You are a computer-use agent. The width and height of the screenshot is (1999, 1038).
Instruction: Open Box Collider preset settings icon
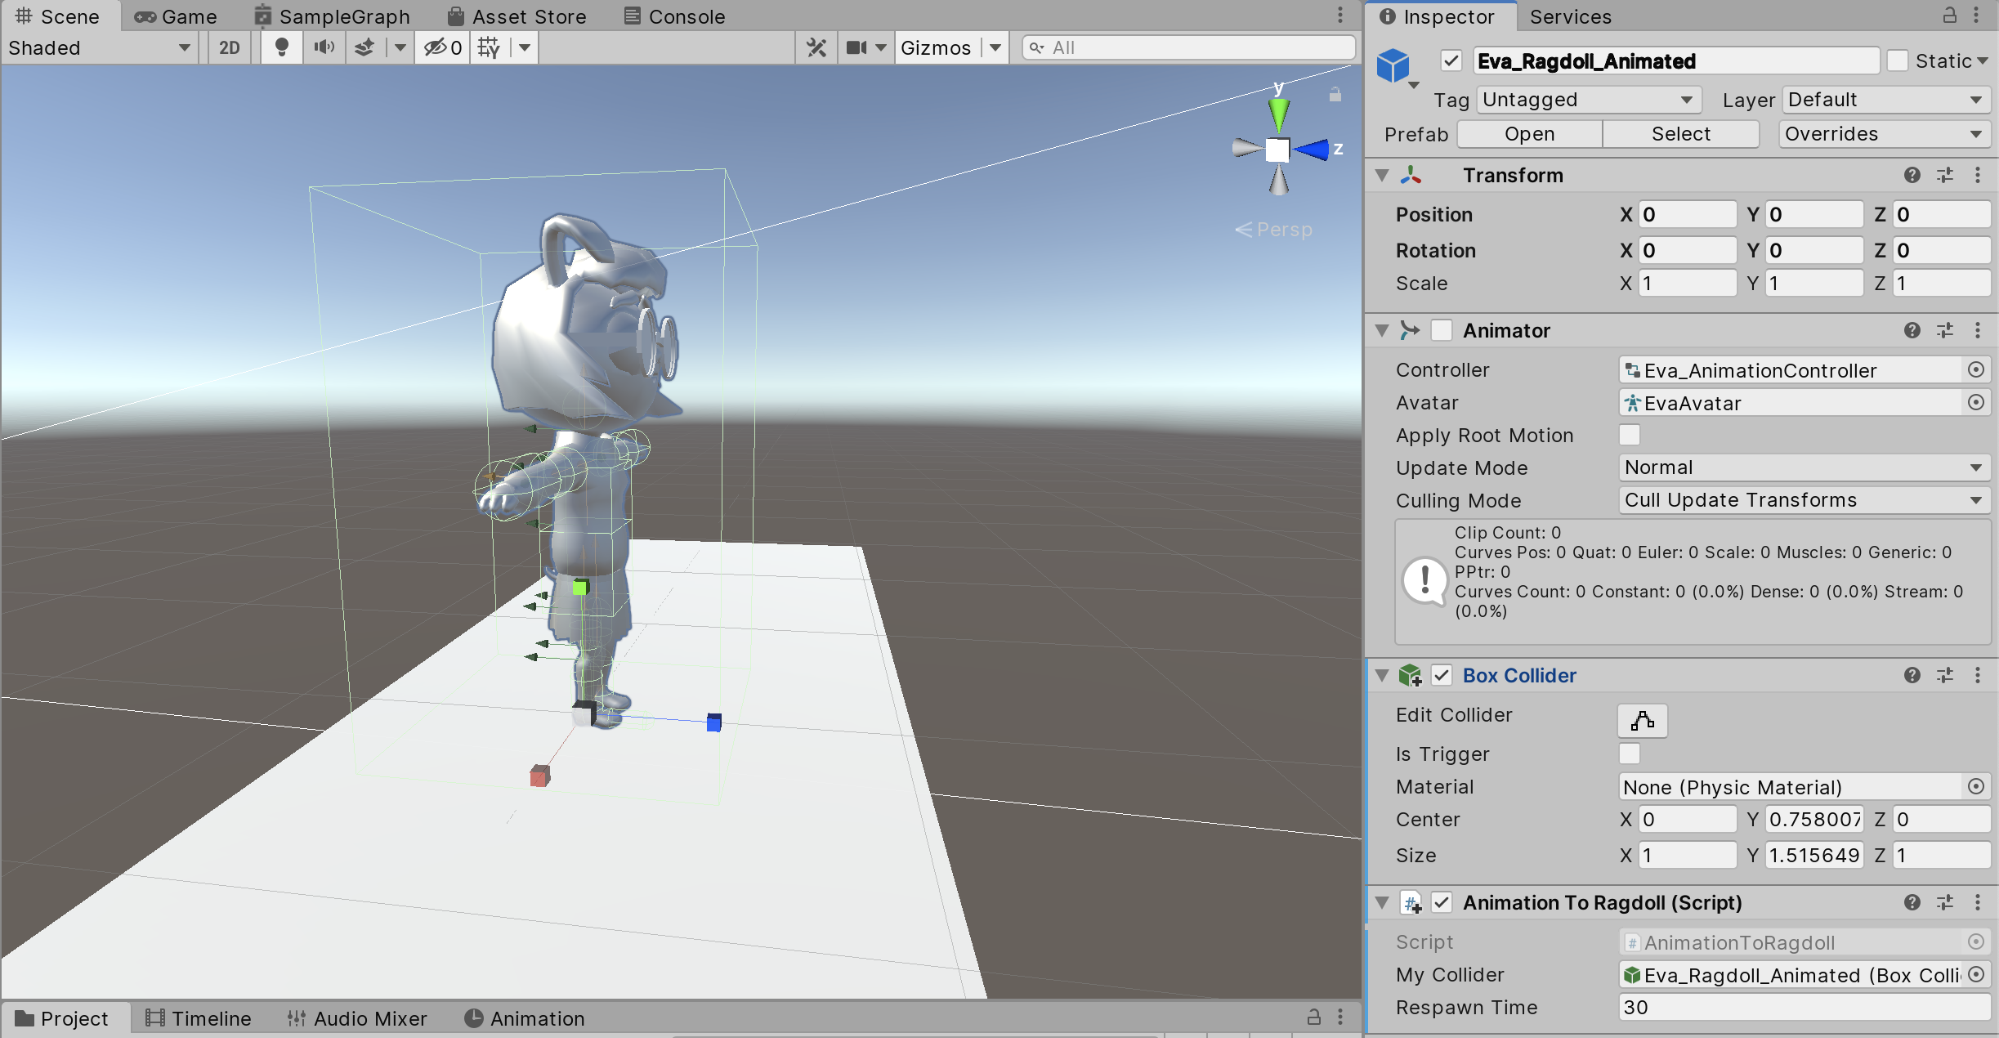point(1945,676)
